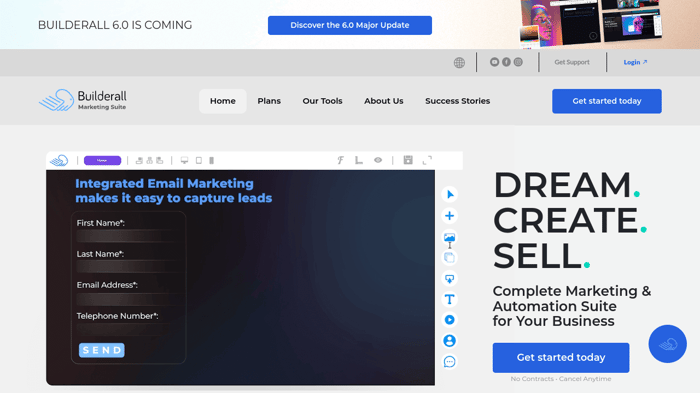Click the "No Contracts - Cancel Anytime" text
The width and height of the screenshot is (700, 393).
561,379
